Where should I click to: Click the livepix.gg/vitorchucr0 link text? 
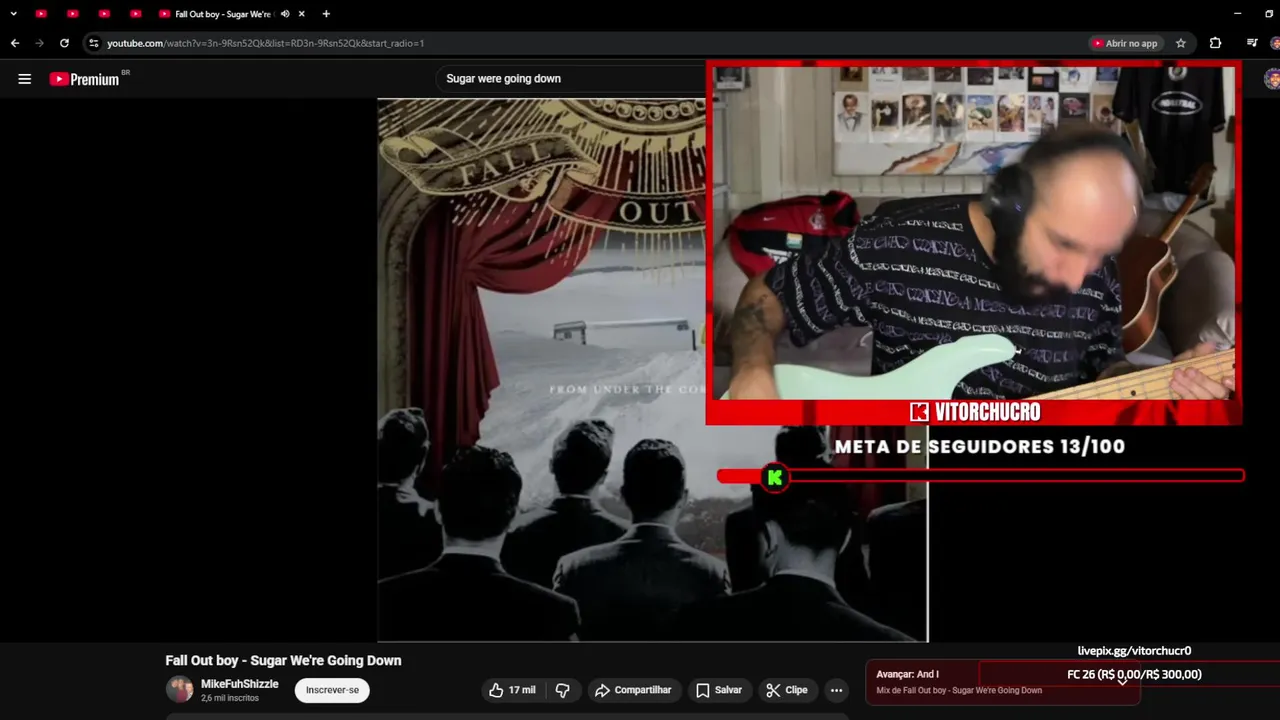coord(1134,651)
